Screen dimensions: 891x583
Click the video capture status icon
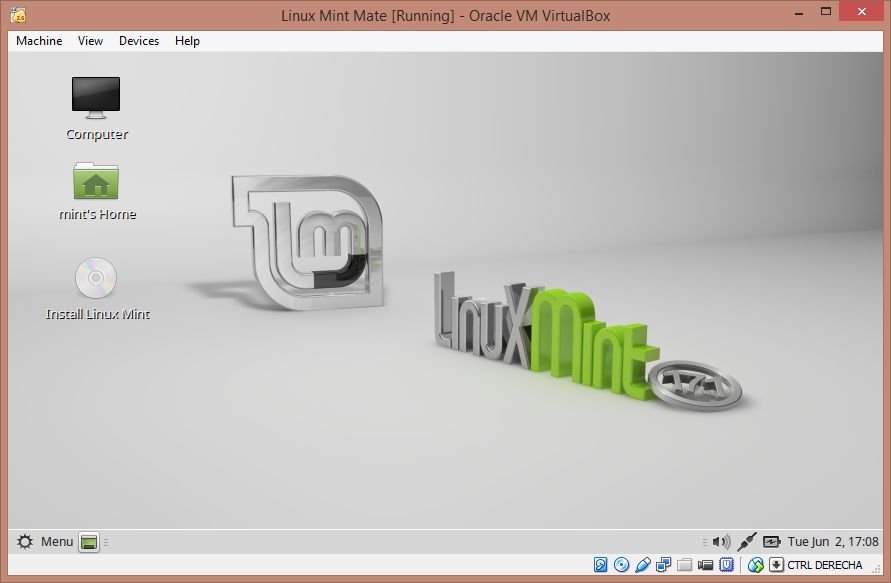[x=705, y=565]
